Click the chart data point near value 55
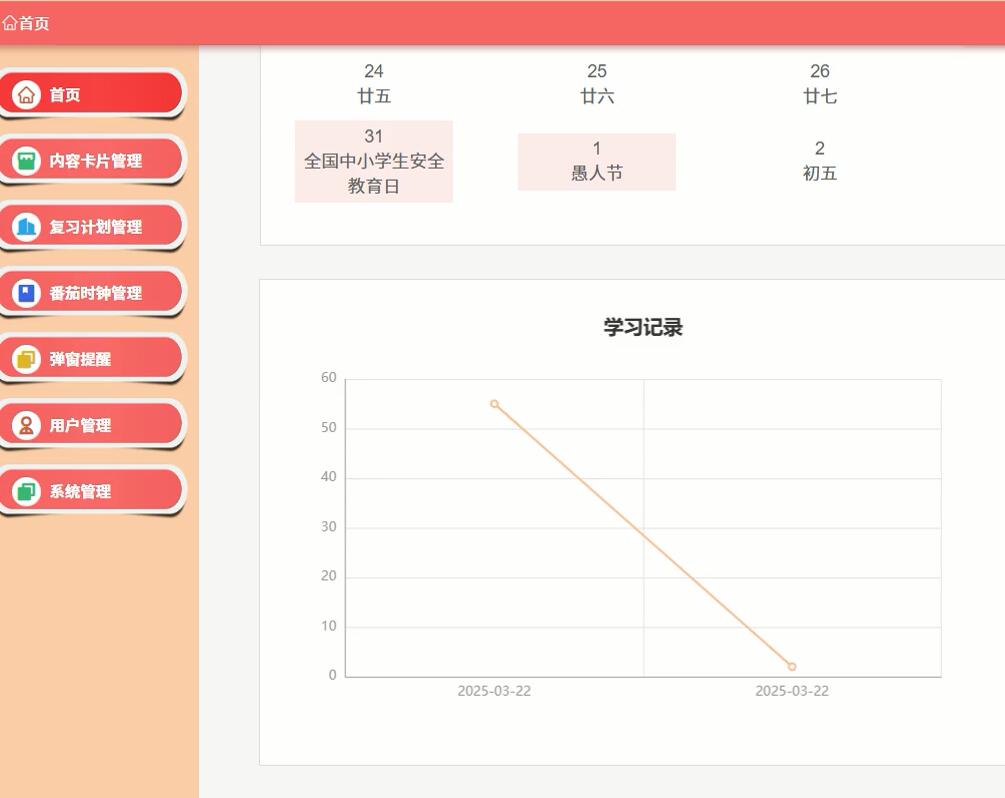 click(x=494, y=404)
